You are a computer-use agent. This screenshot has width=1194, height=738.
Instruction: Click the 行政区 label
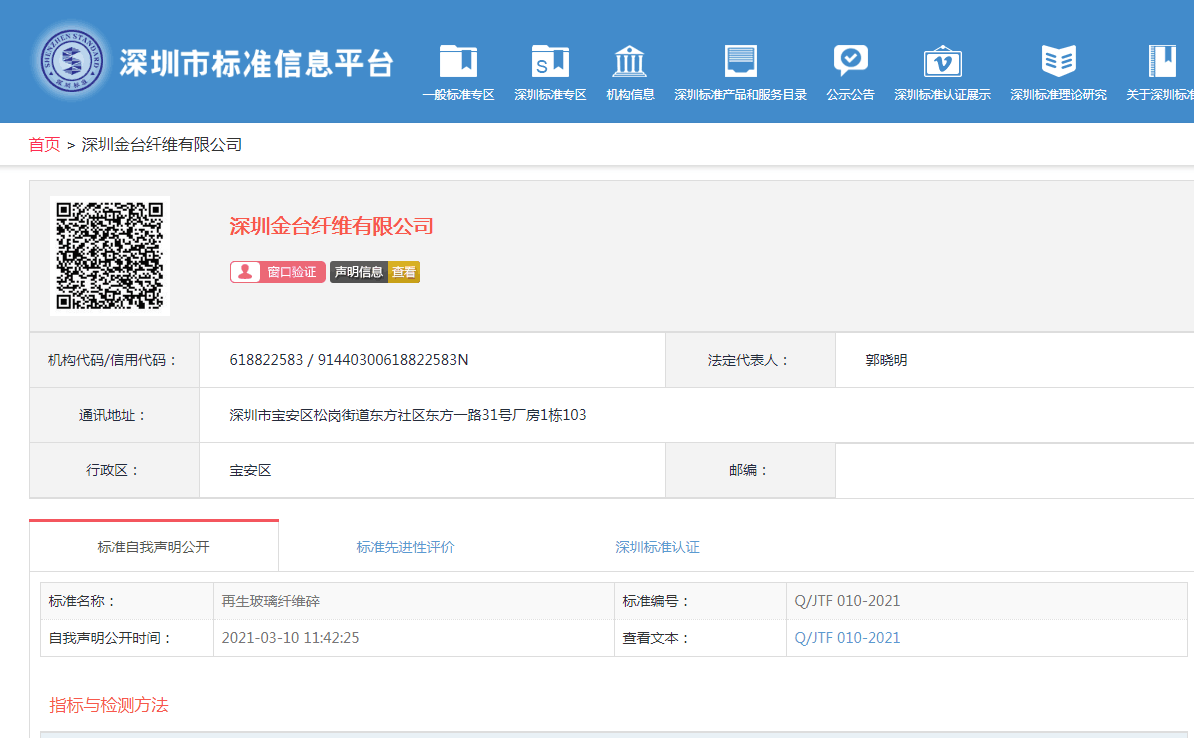[x=113, y=470]
